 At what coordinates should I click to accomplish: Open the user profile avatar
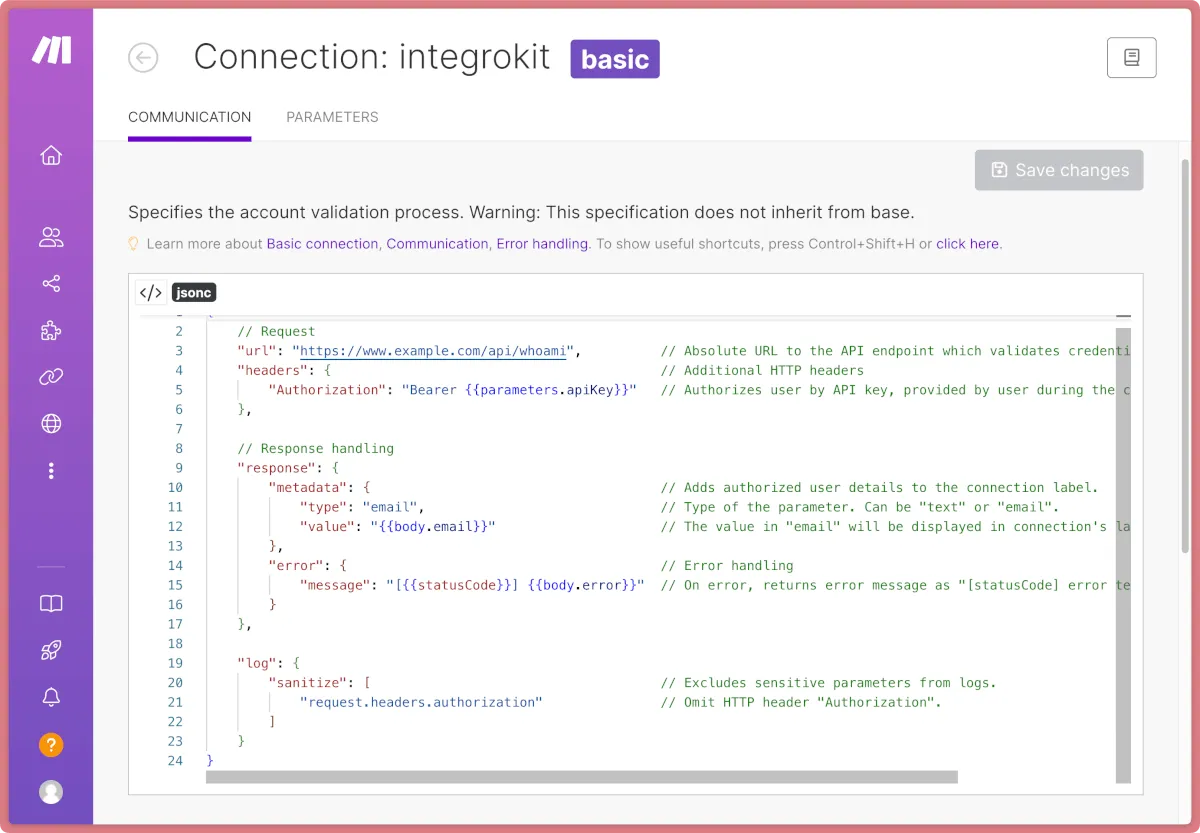tap(51, 792)
